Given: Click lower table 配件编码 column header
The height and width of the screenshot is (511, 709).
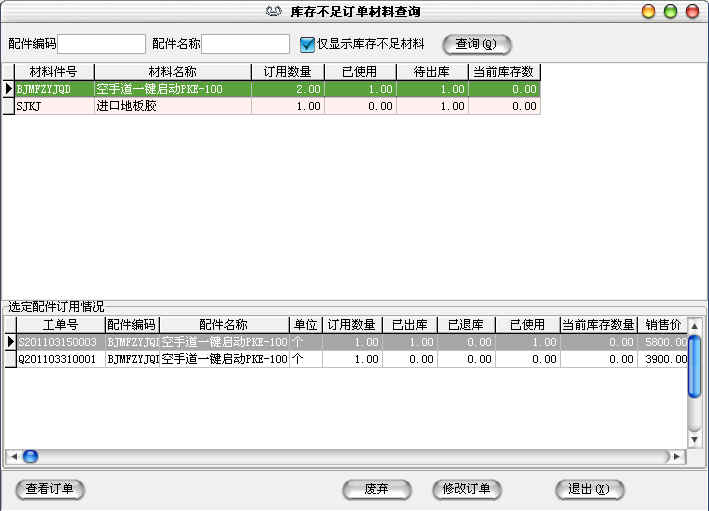Looking at the screenshot, I should tap(132, 325).
